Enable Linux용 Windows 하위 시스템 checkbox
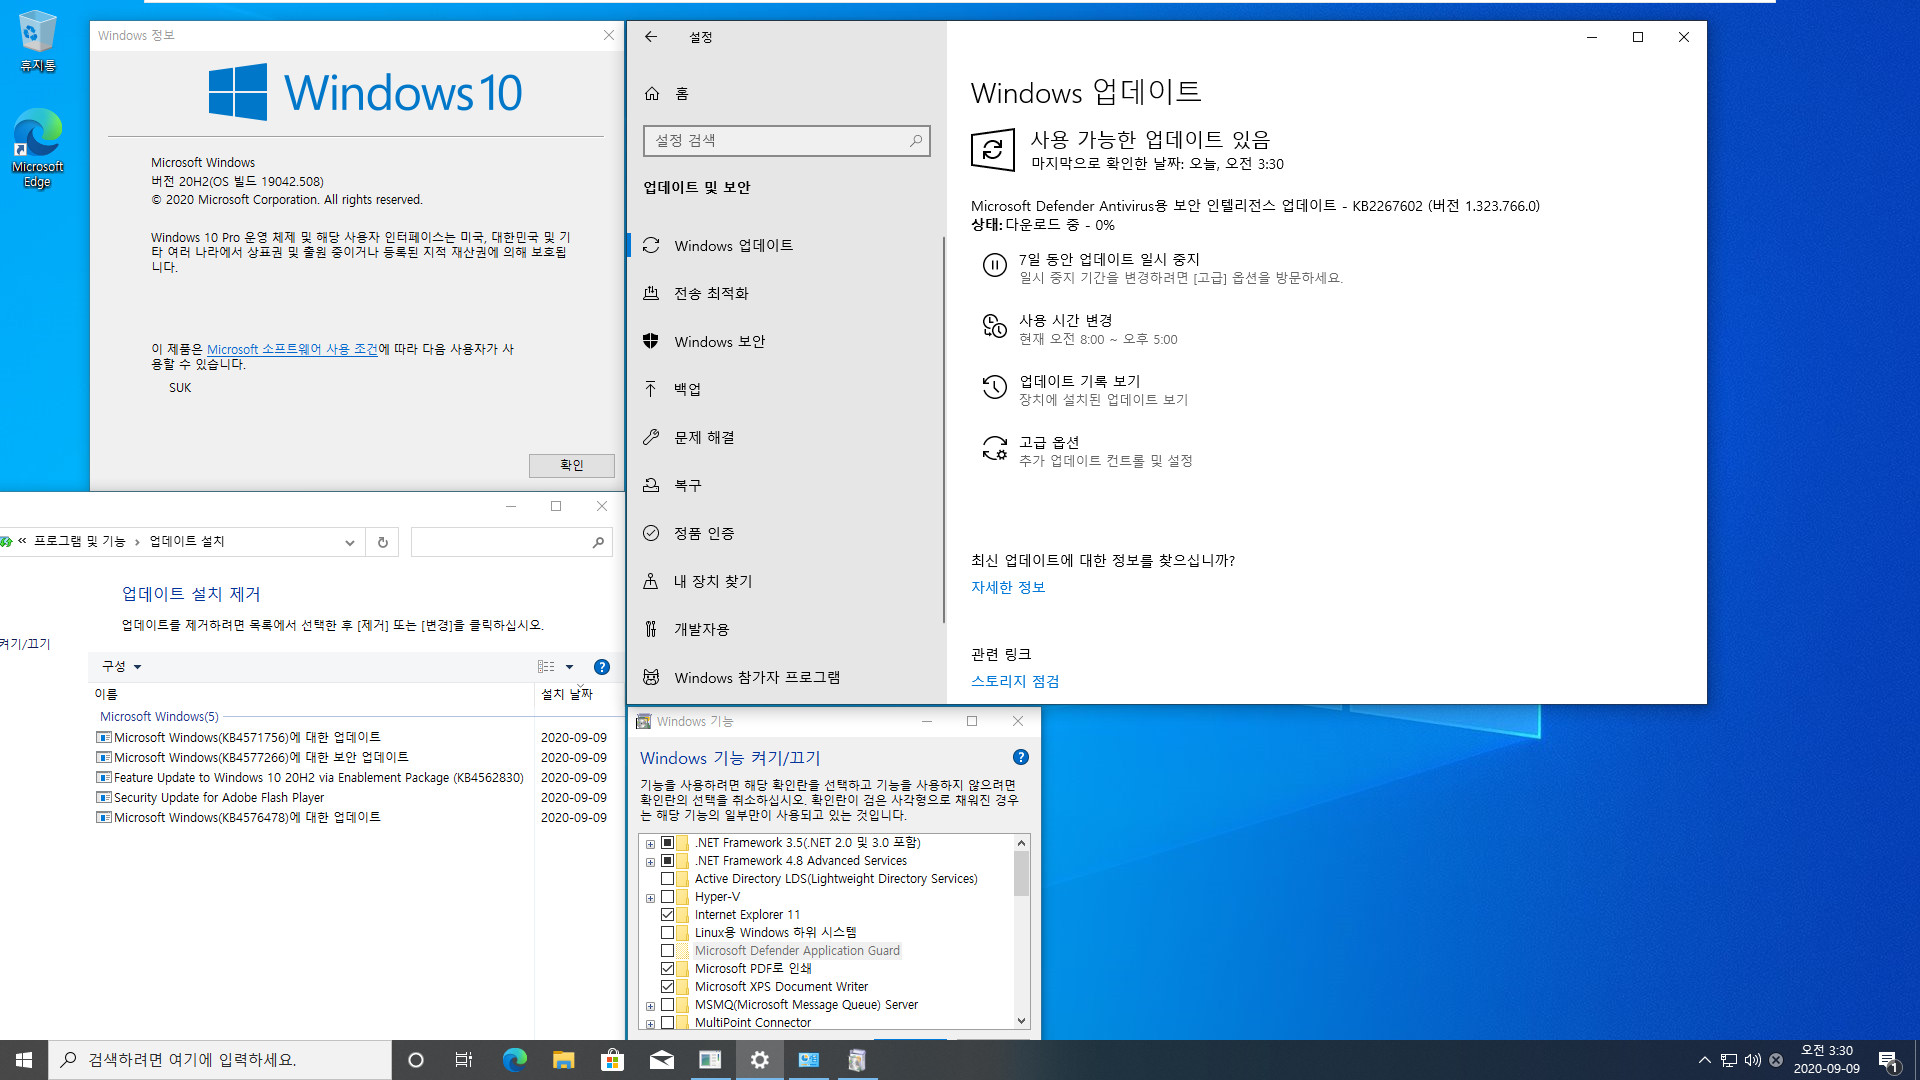This screenshot has height=1080, width=1920. [667, 933]
